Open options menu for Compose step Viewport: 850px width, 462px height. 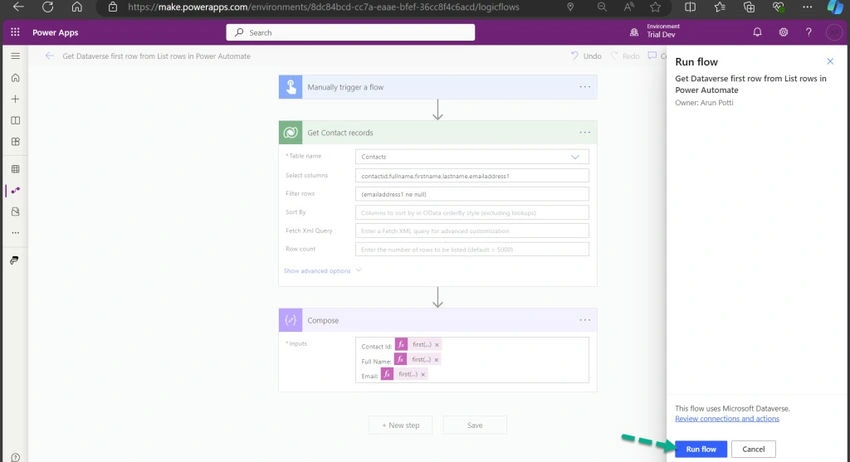coord(584,320)
